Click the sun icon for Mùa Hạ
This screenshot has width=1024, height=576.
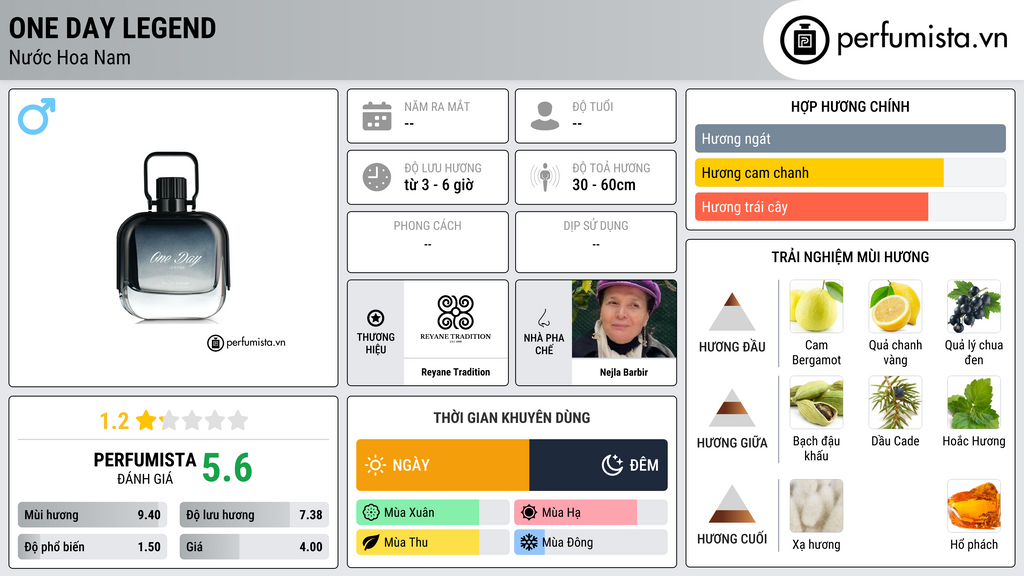coord(529,513)
